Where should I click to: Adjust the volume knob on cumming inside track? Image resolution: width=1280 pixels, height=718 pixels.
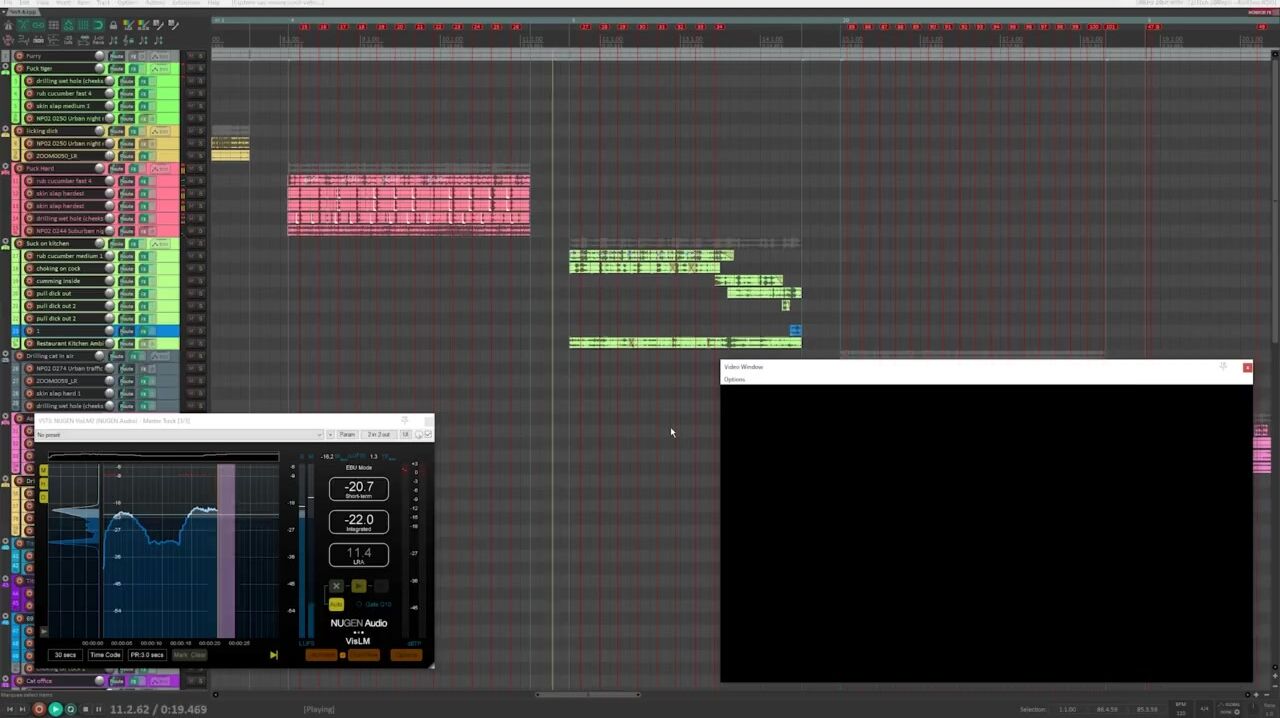click(109, 281)
